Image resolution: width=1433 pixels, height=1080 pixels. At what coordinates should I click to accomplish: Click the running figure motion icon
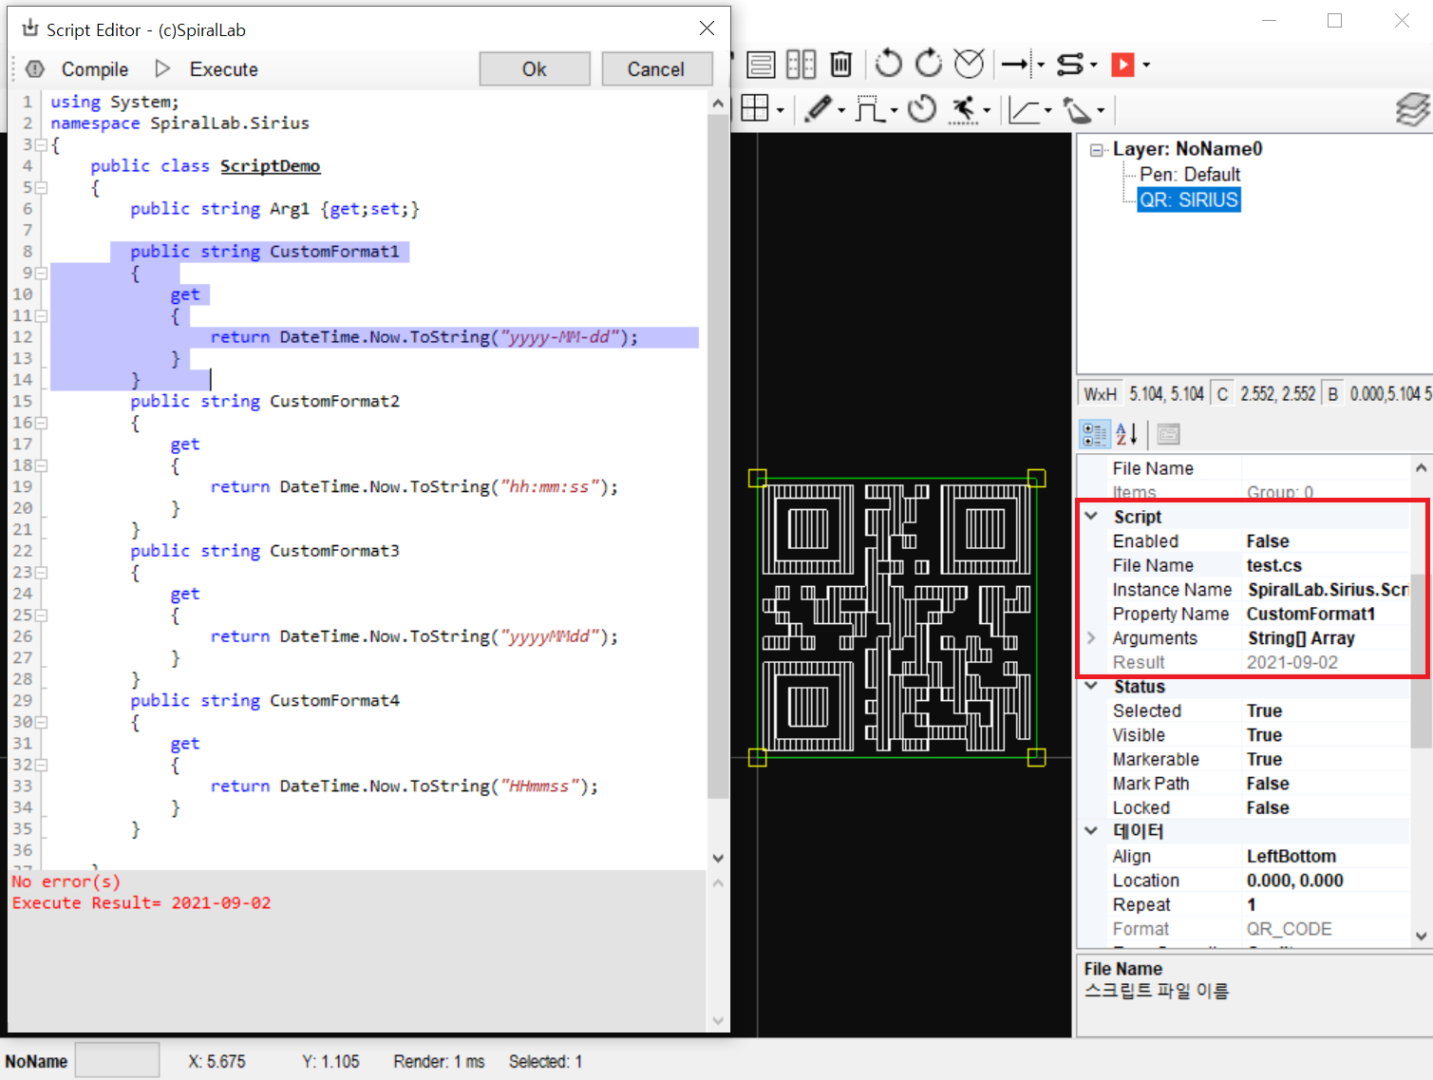(x=965, y=109)
